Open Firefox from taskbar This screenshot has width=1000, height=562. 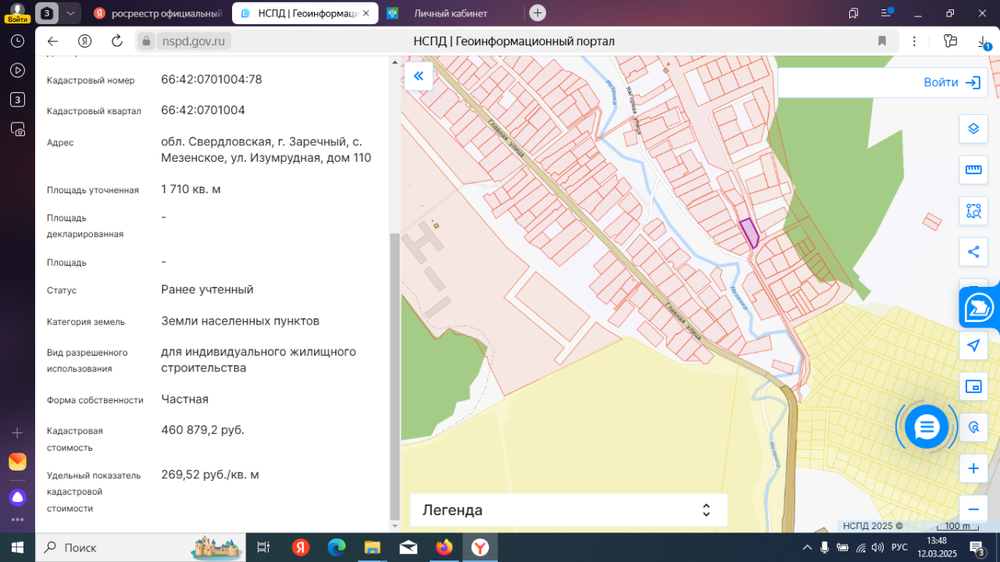point(444,547)
